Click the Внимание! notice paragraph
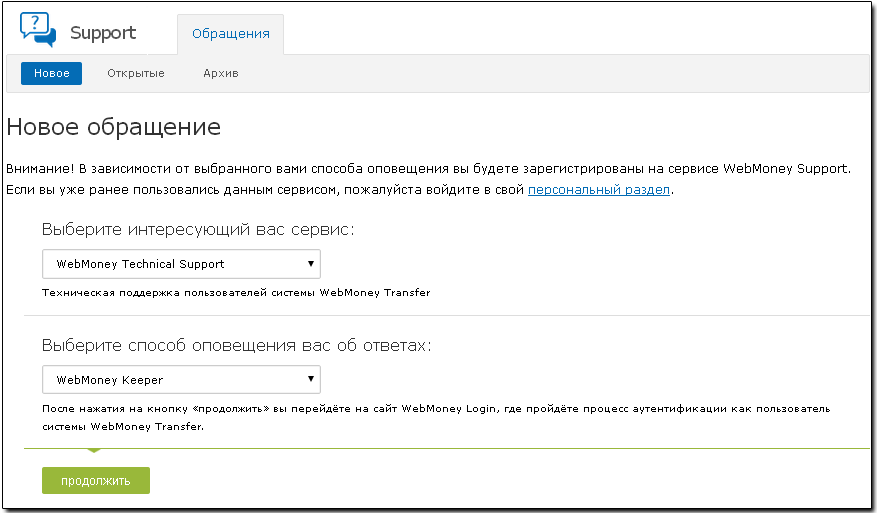Screen dimensions: 877x513 click(x=428, y=179)
